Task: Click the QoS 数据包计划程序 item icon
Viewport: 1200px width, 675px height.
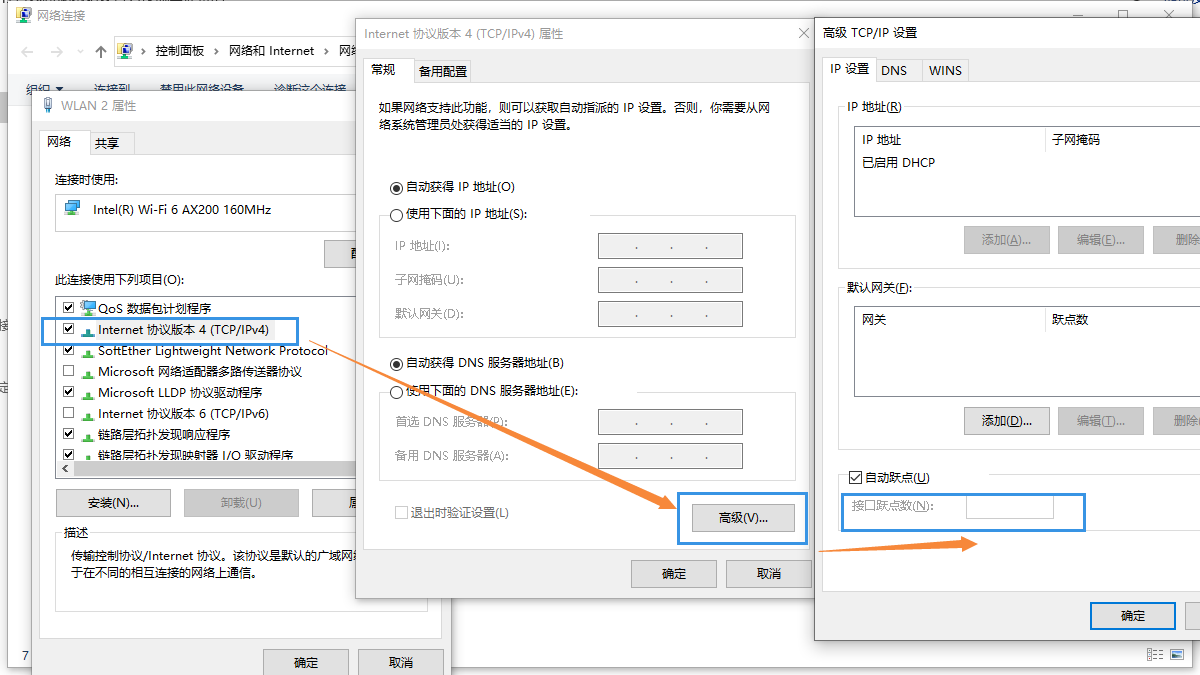Action: 87,308
